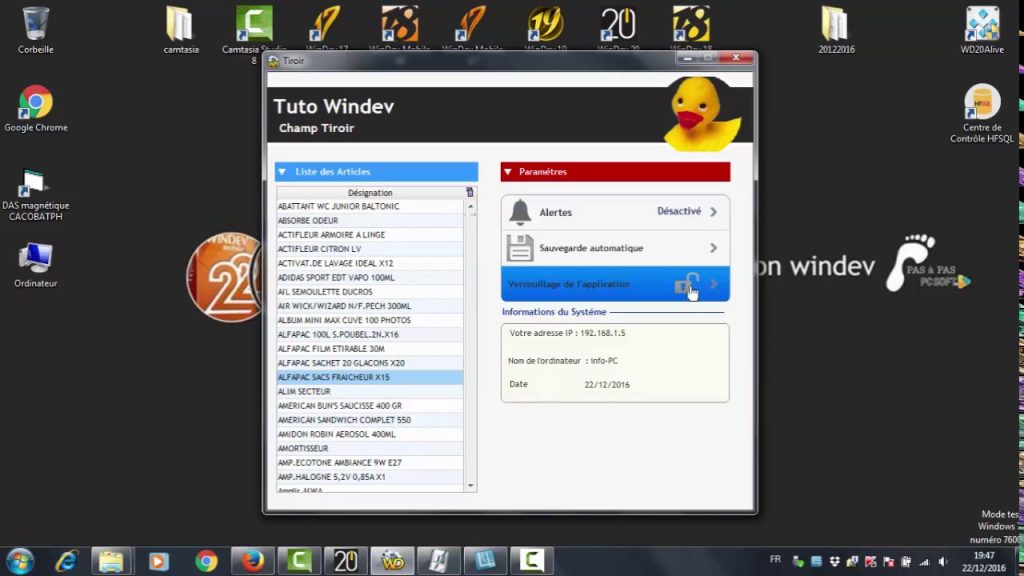Viewport: 1024px width, 576px height.
Task: Switch to the white Camtasia recorder taskbar icon
Action: click(x=532, y=561)
